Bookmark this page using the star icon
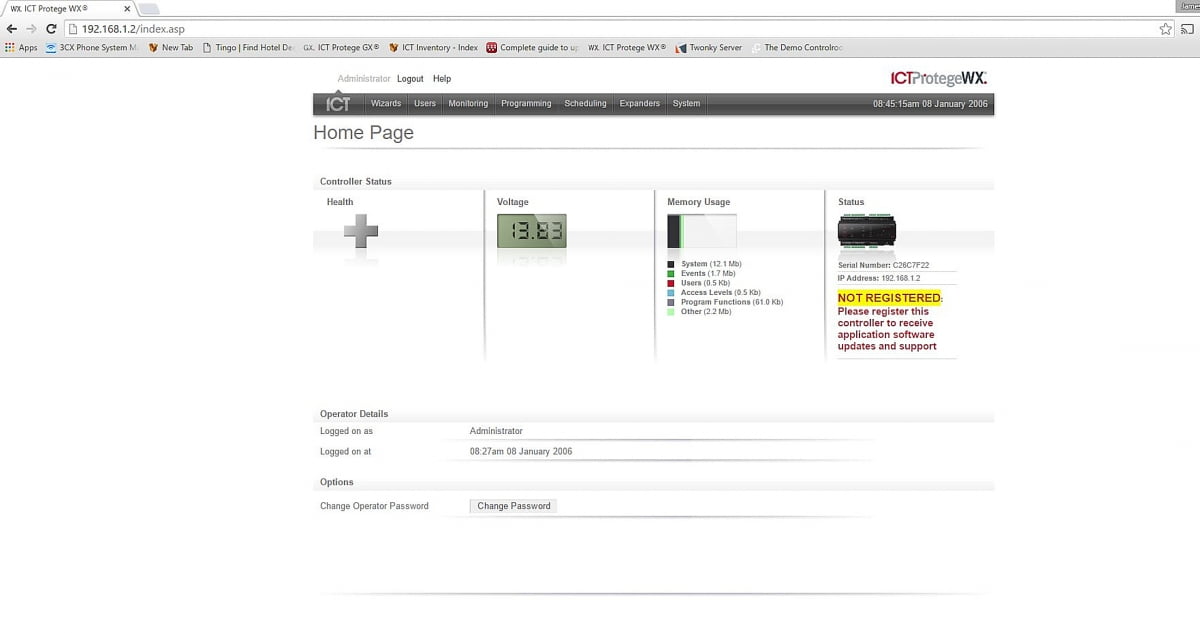The height and width of the screenshot is (633, 1200). tap(1165, 29)
